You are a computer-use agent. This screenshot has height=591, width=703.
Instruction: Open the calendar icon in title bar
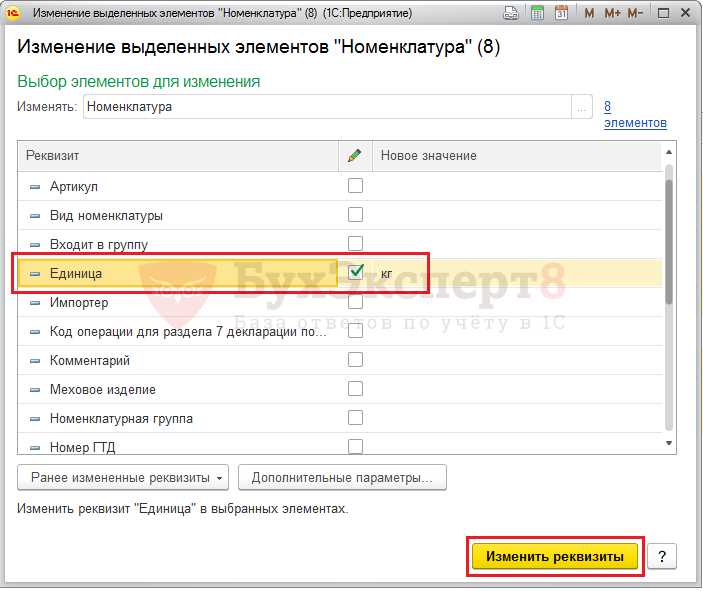pos(561,13)
